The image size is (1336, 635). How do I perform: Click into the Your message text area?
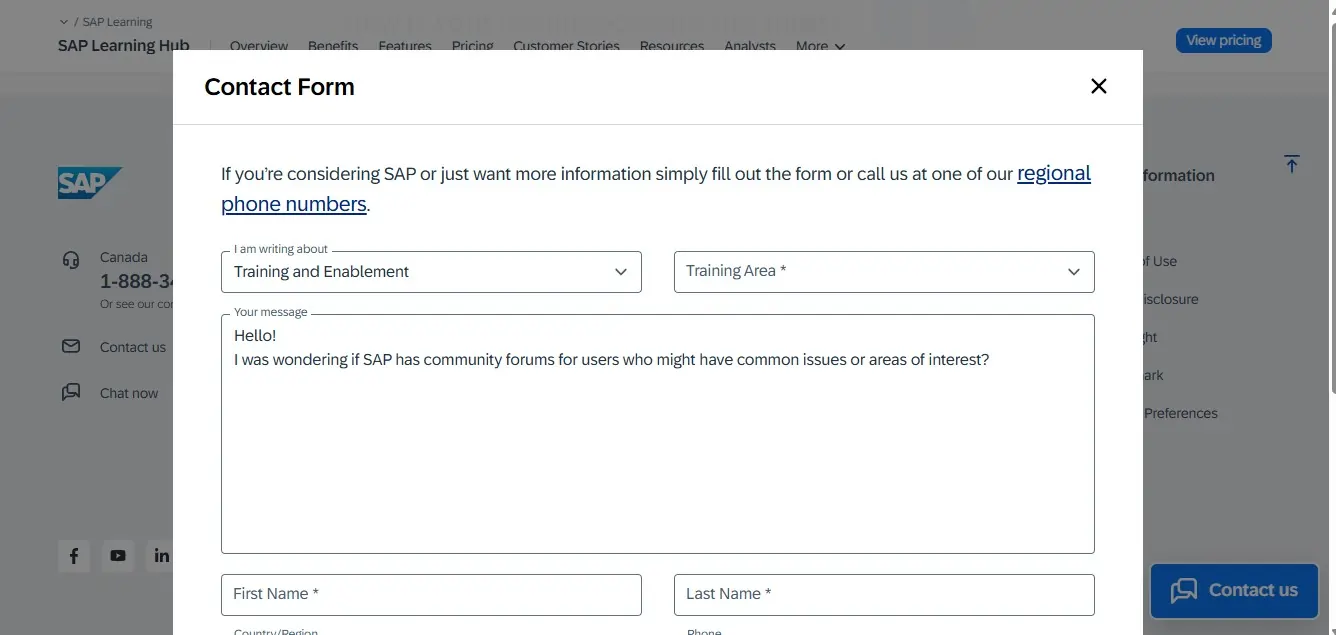[x=658, y=434]
